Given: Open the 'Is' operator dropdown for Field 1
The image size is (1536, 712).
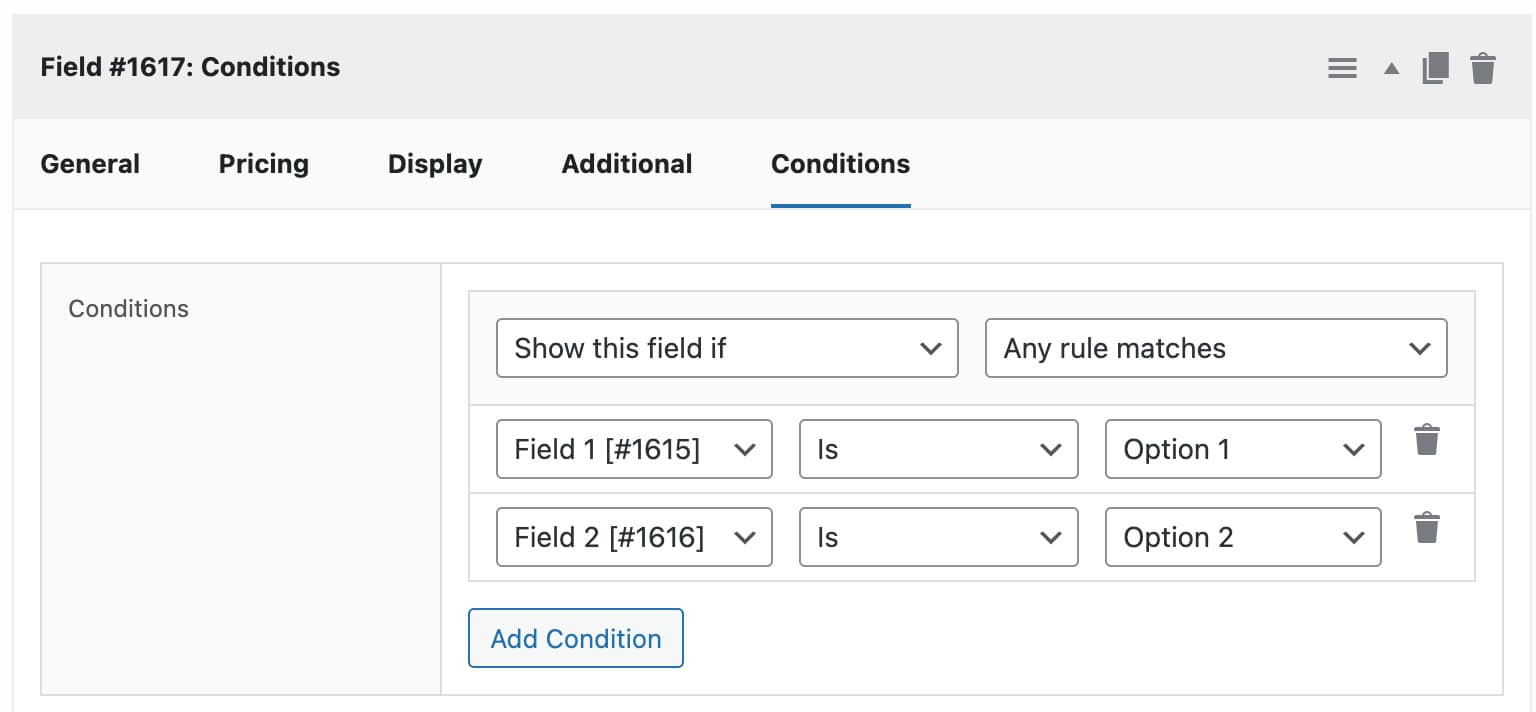Looking at the screenshot, I should click(x=938, y=449).
